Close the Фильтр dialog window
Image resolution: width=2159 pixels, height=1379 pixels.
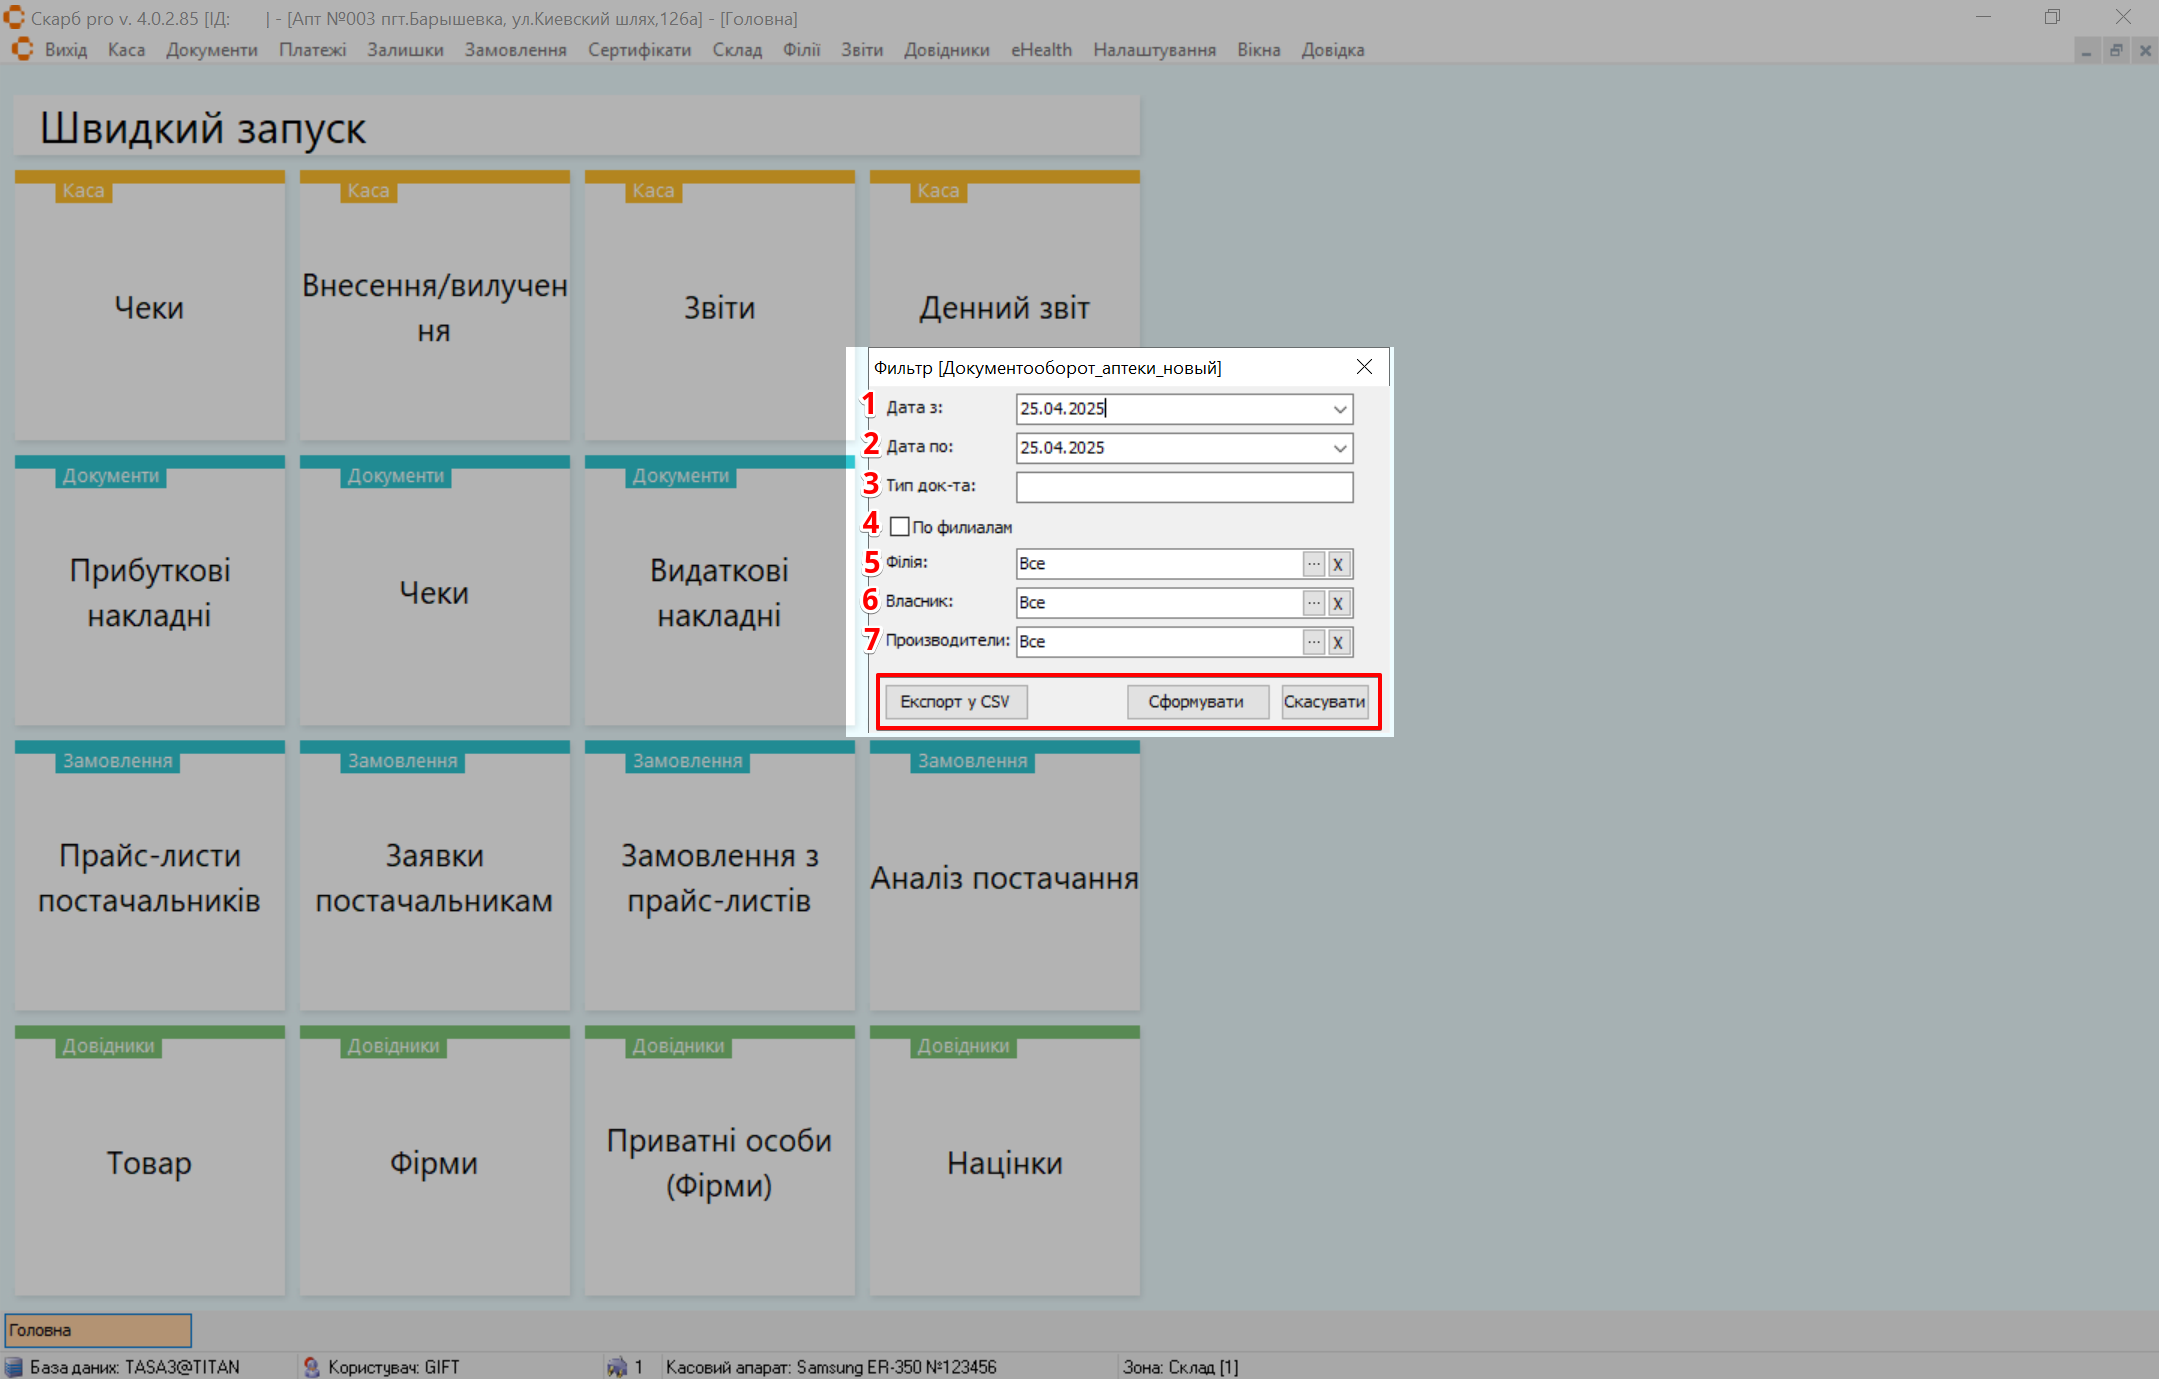click(1364, 367)
